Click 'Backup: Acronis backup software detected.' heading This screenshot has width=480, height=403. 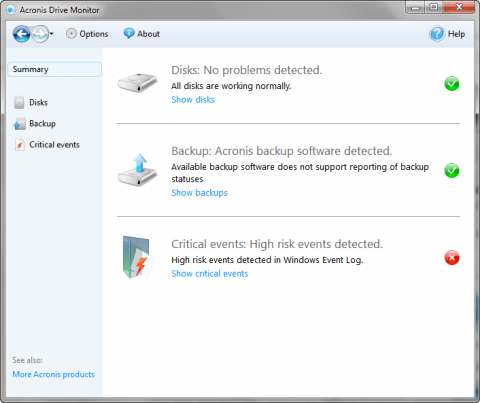(282, 151)
